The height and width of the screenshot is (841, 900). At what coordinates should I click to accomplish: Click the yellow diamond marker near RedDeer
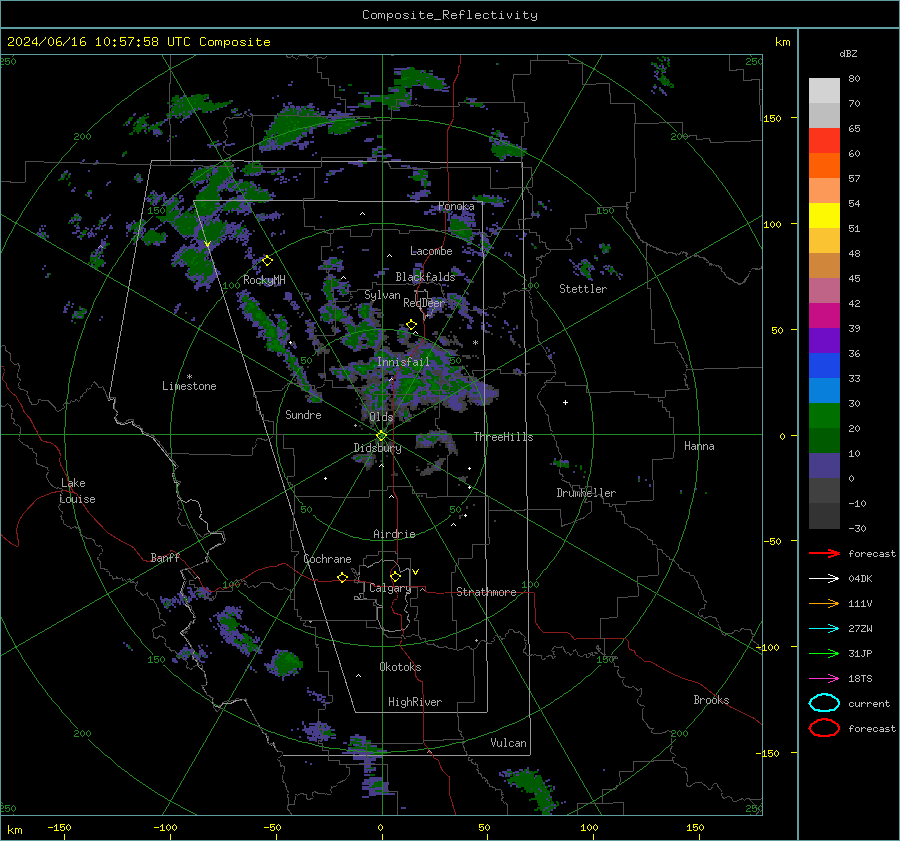click(411, 325)
